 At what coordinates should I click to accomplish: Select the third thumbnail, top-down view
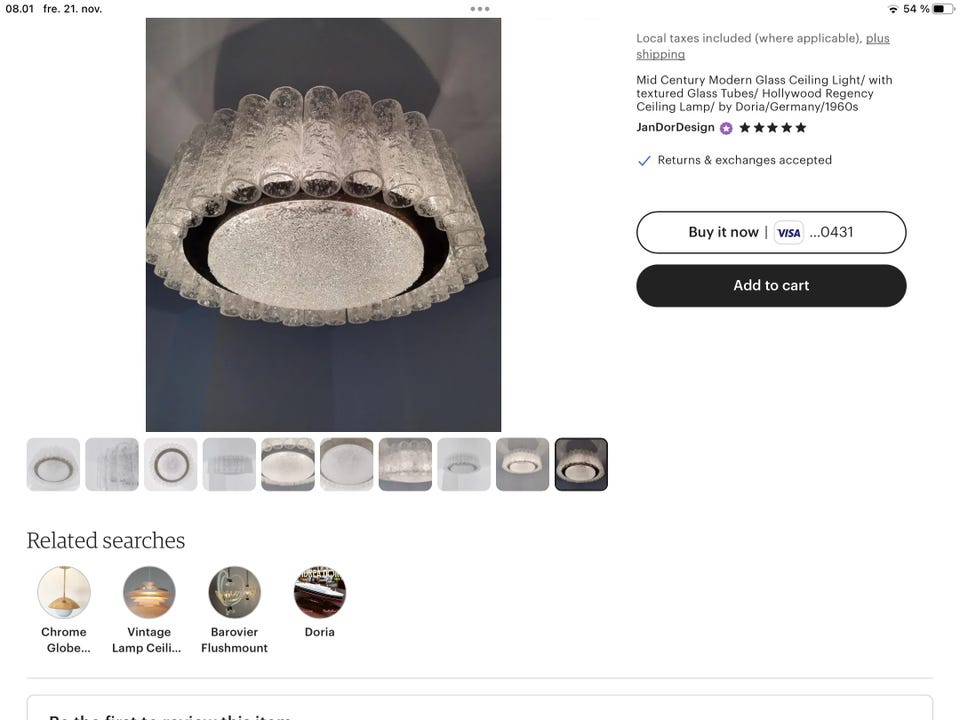click(171, 464)
